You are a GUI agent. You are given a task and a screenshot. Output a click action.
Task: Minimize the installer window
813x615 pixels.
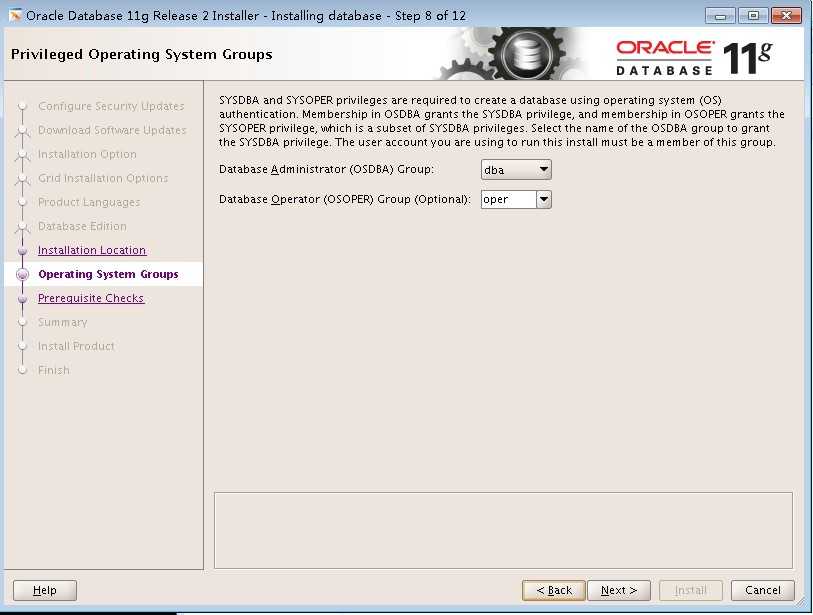pyautogui.click(x=720, y=16)
